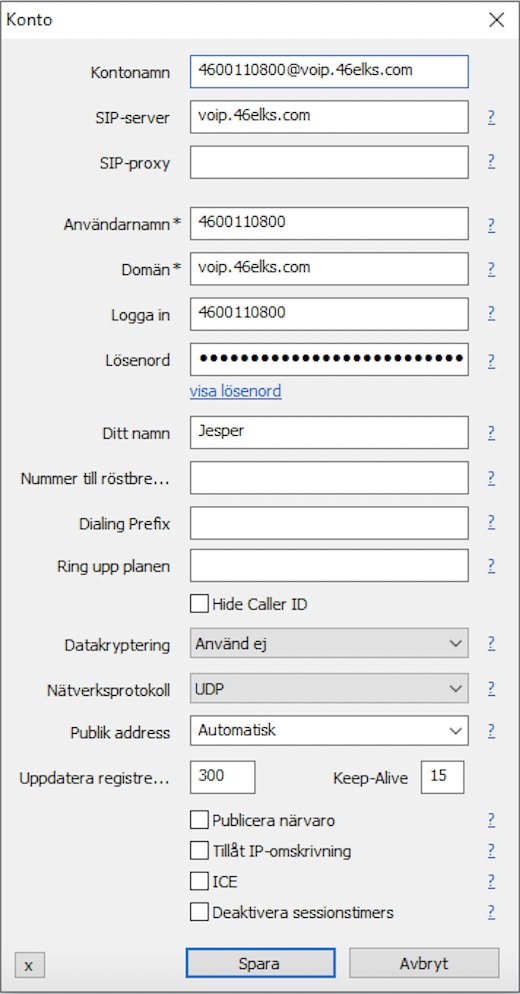The image size is (520, 994).
Task: Open help for ICE option
Action: 491,881
